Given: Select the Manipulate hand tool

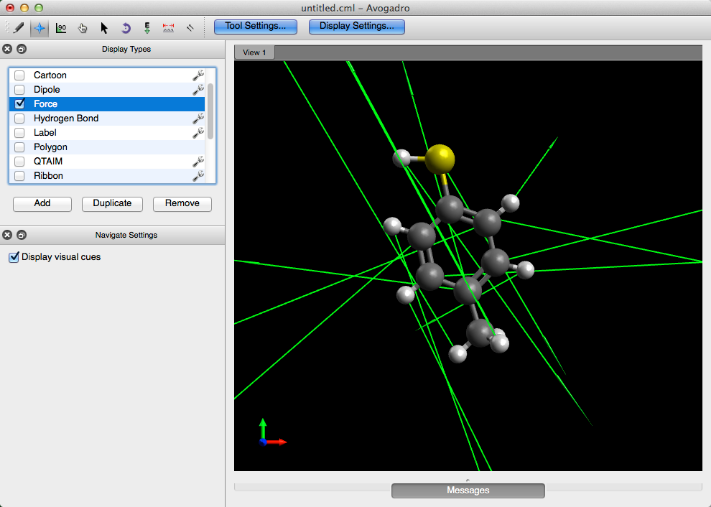Looking at the screenshot, I should coord(83,27).
